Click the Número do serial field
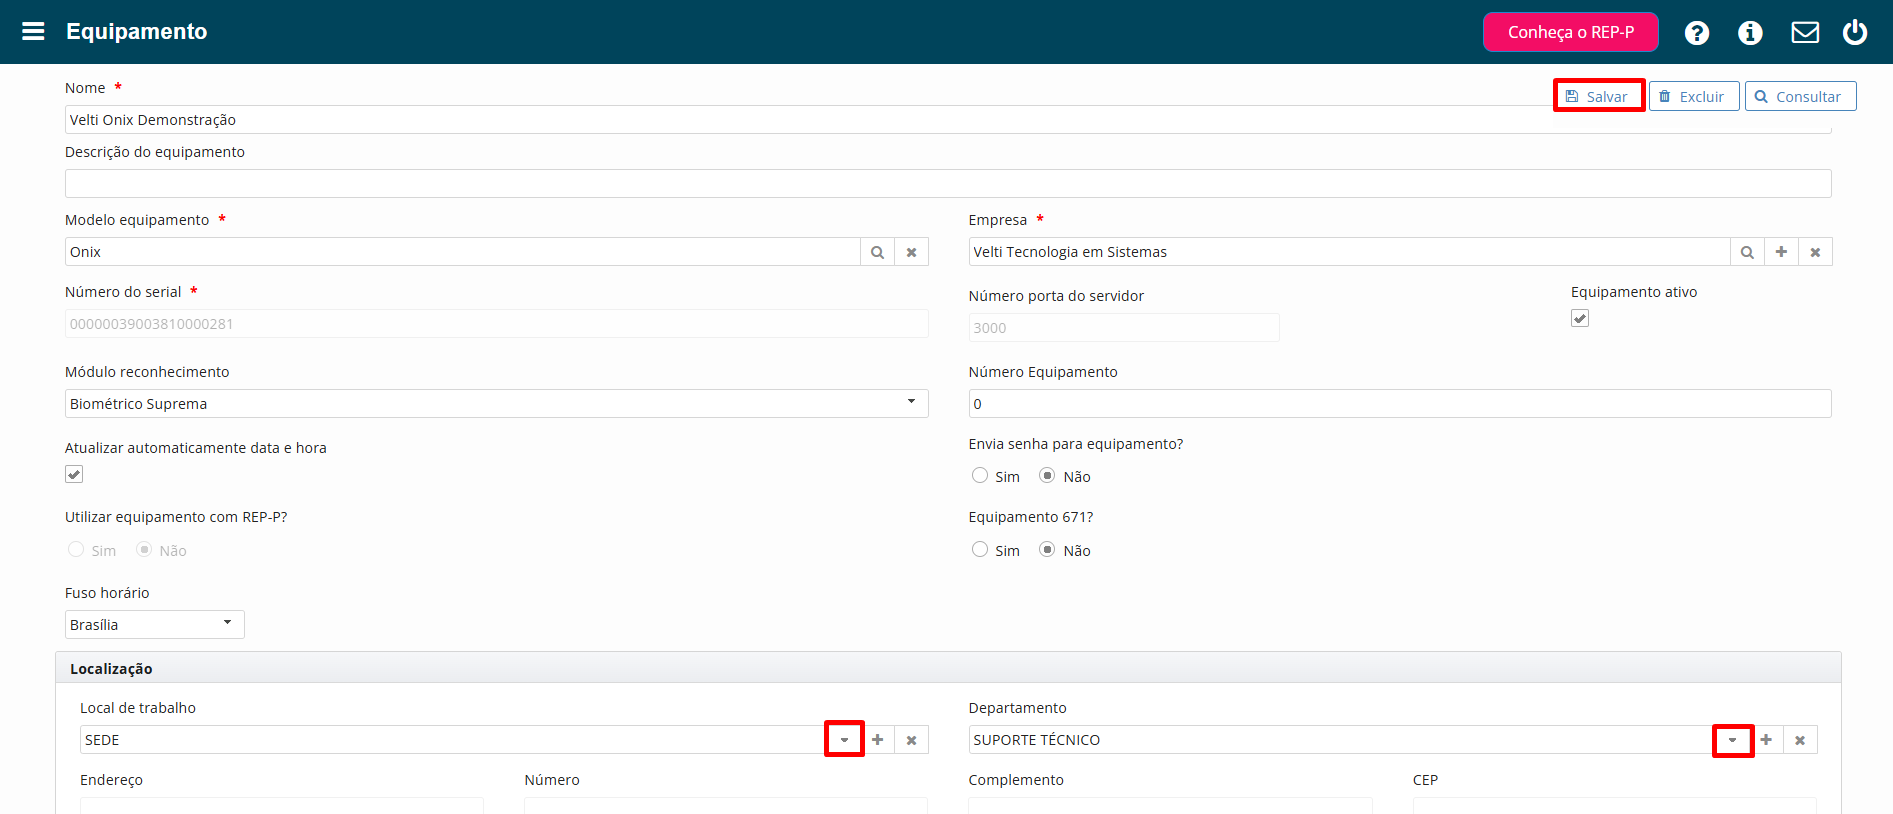1893x814 pixels. 496,324
